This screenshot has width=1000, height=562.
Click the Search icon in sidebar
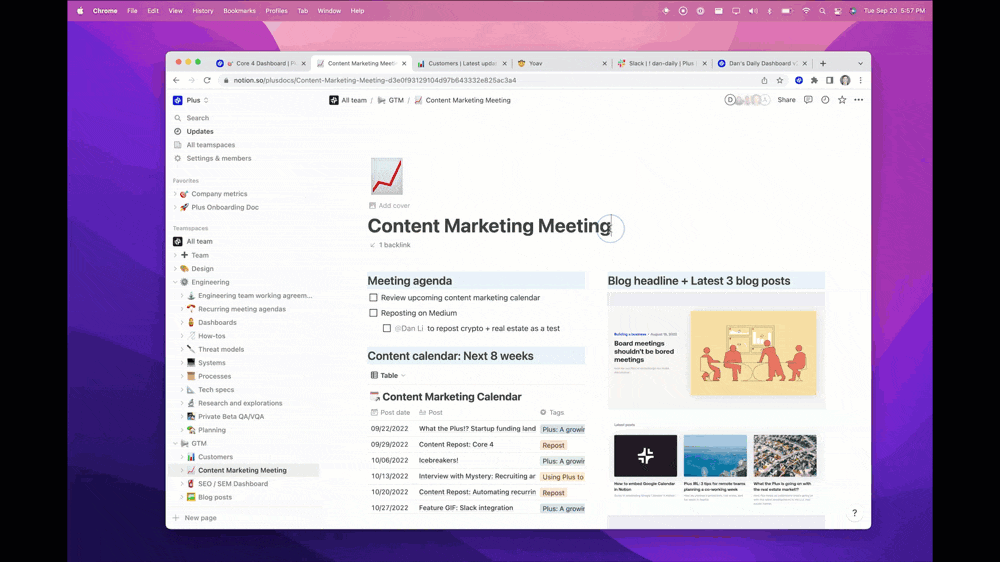(178, 118)
